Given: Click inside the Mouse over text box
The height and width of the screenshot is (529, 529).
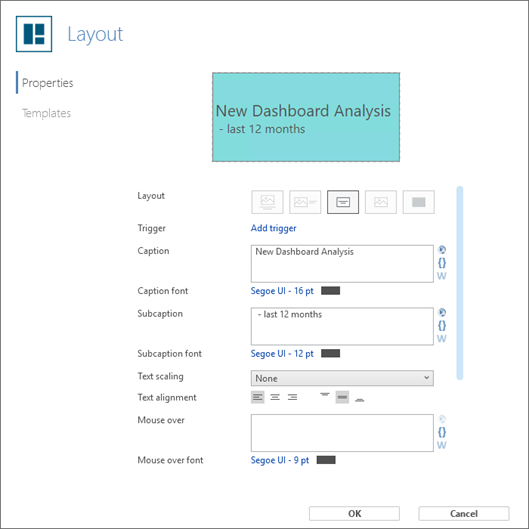Looking at the screenshot, I should click(342, 433).
